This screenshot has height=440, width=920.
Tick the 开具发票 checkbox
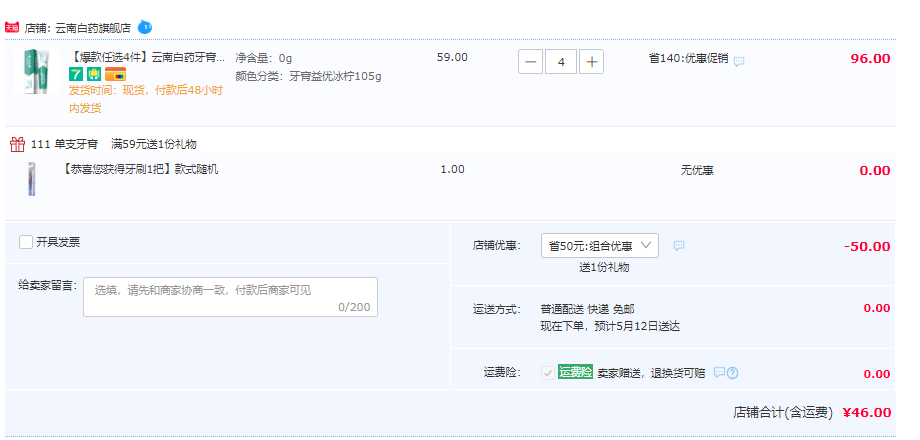26,242
